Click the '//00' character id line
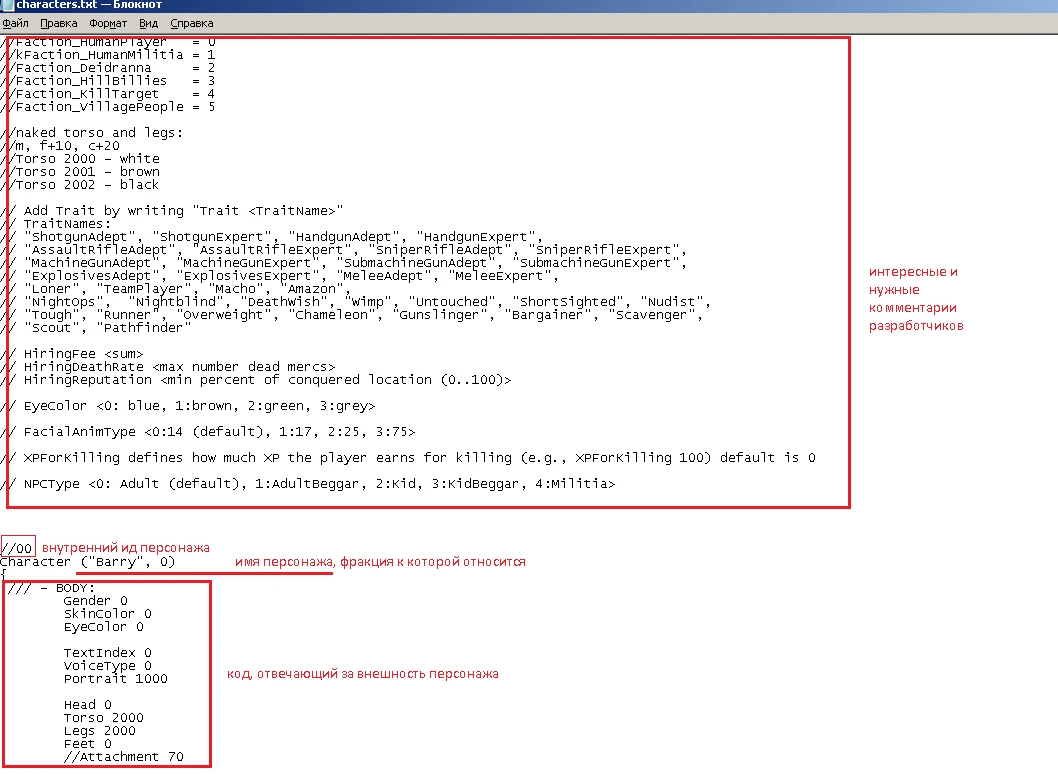 18,548
